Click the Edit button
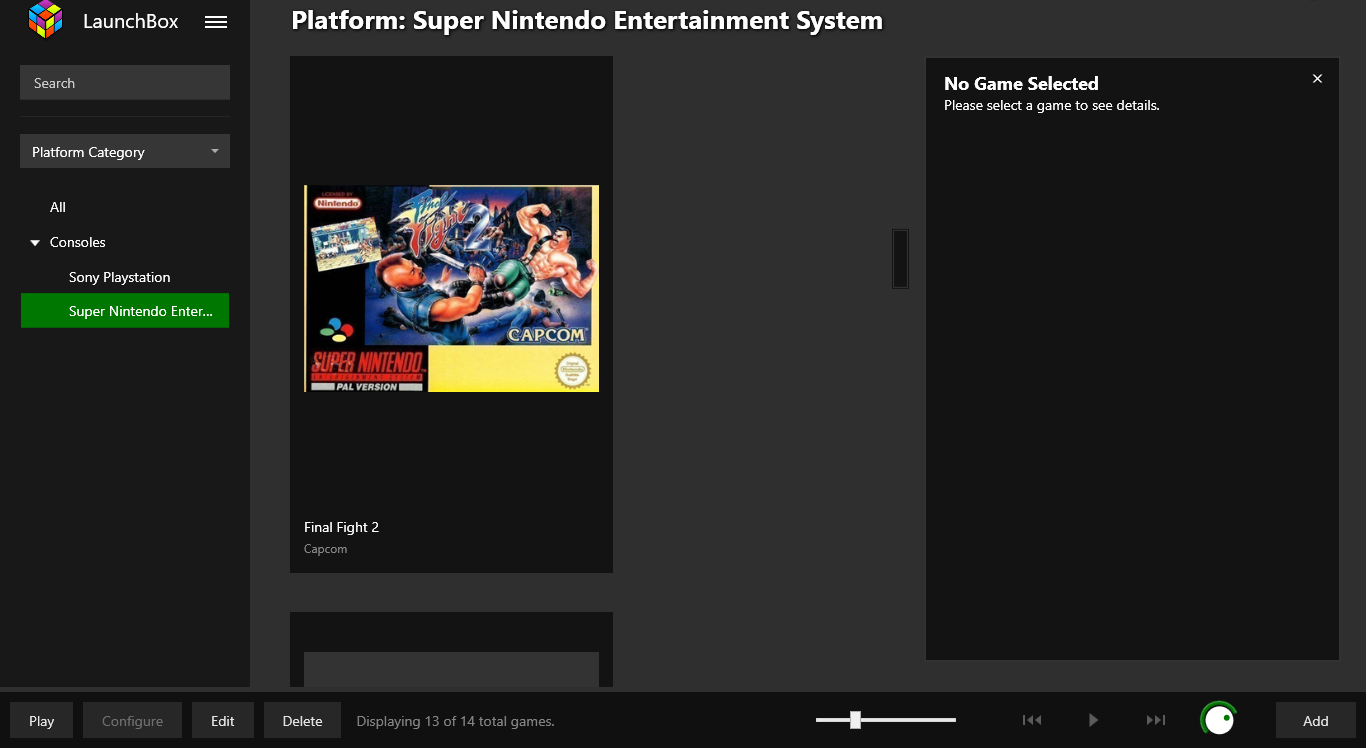Viewport: 1368px width, 748px height. tap(223, 721)
